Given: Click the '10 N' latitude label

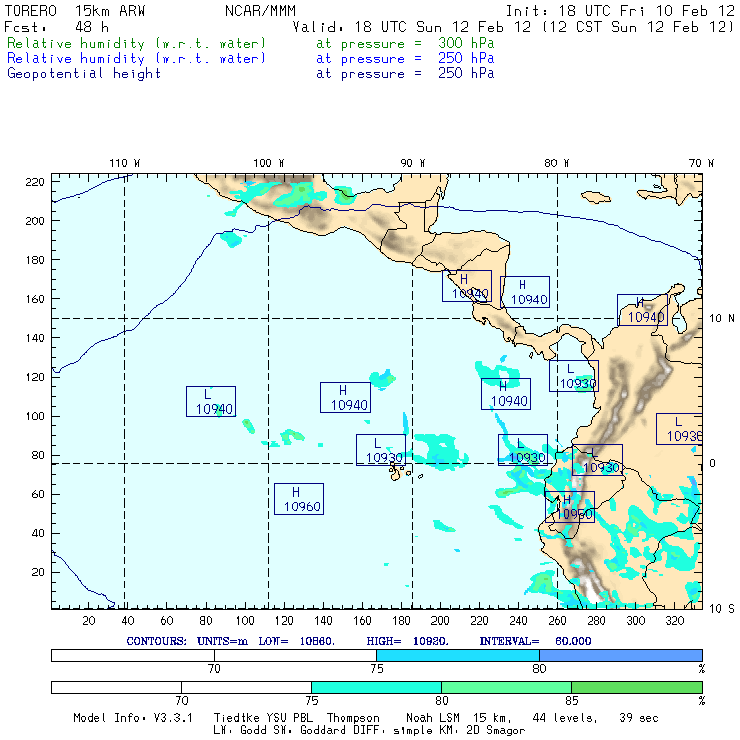Looking at the screenshot, I should tap(722, 319).
